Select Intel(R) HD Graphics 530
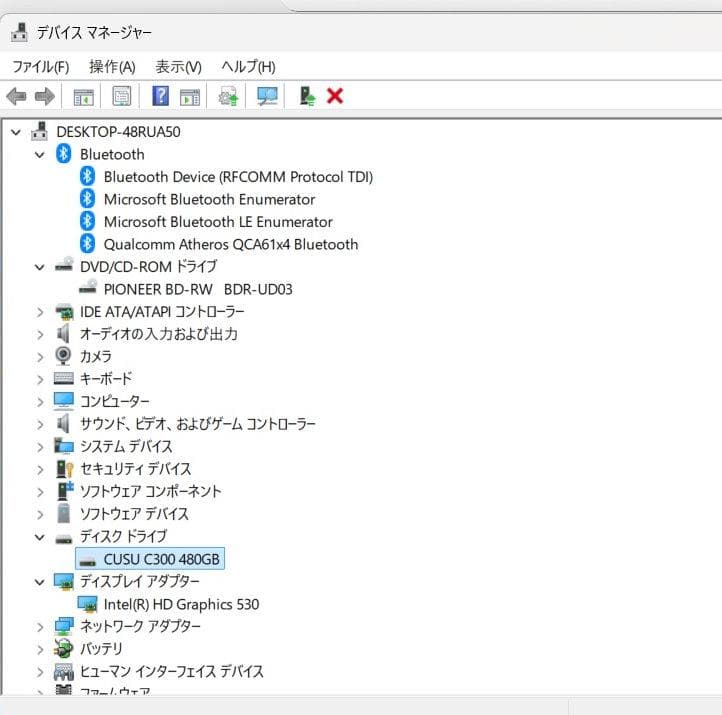Viewport: 722px width, 715px height. click(181, 604)
